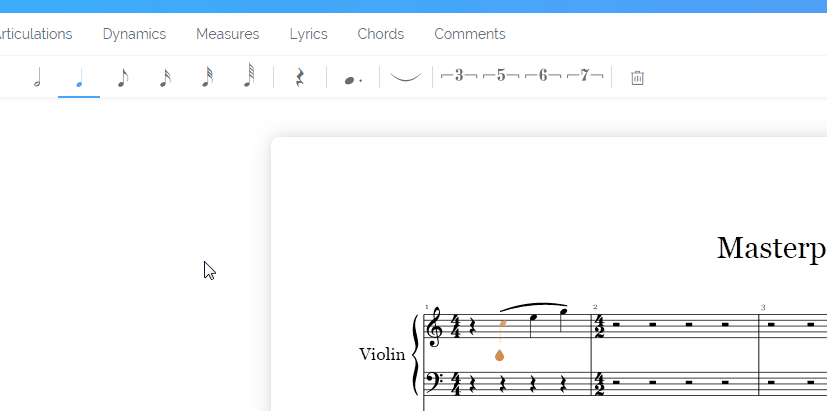This screenshot has width=827, height=411.
Task: Switch to the Measures tab
Action: pos(227,34)
